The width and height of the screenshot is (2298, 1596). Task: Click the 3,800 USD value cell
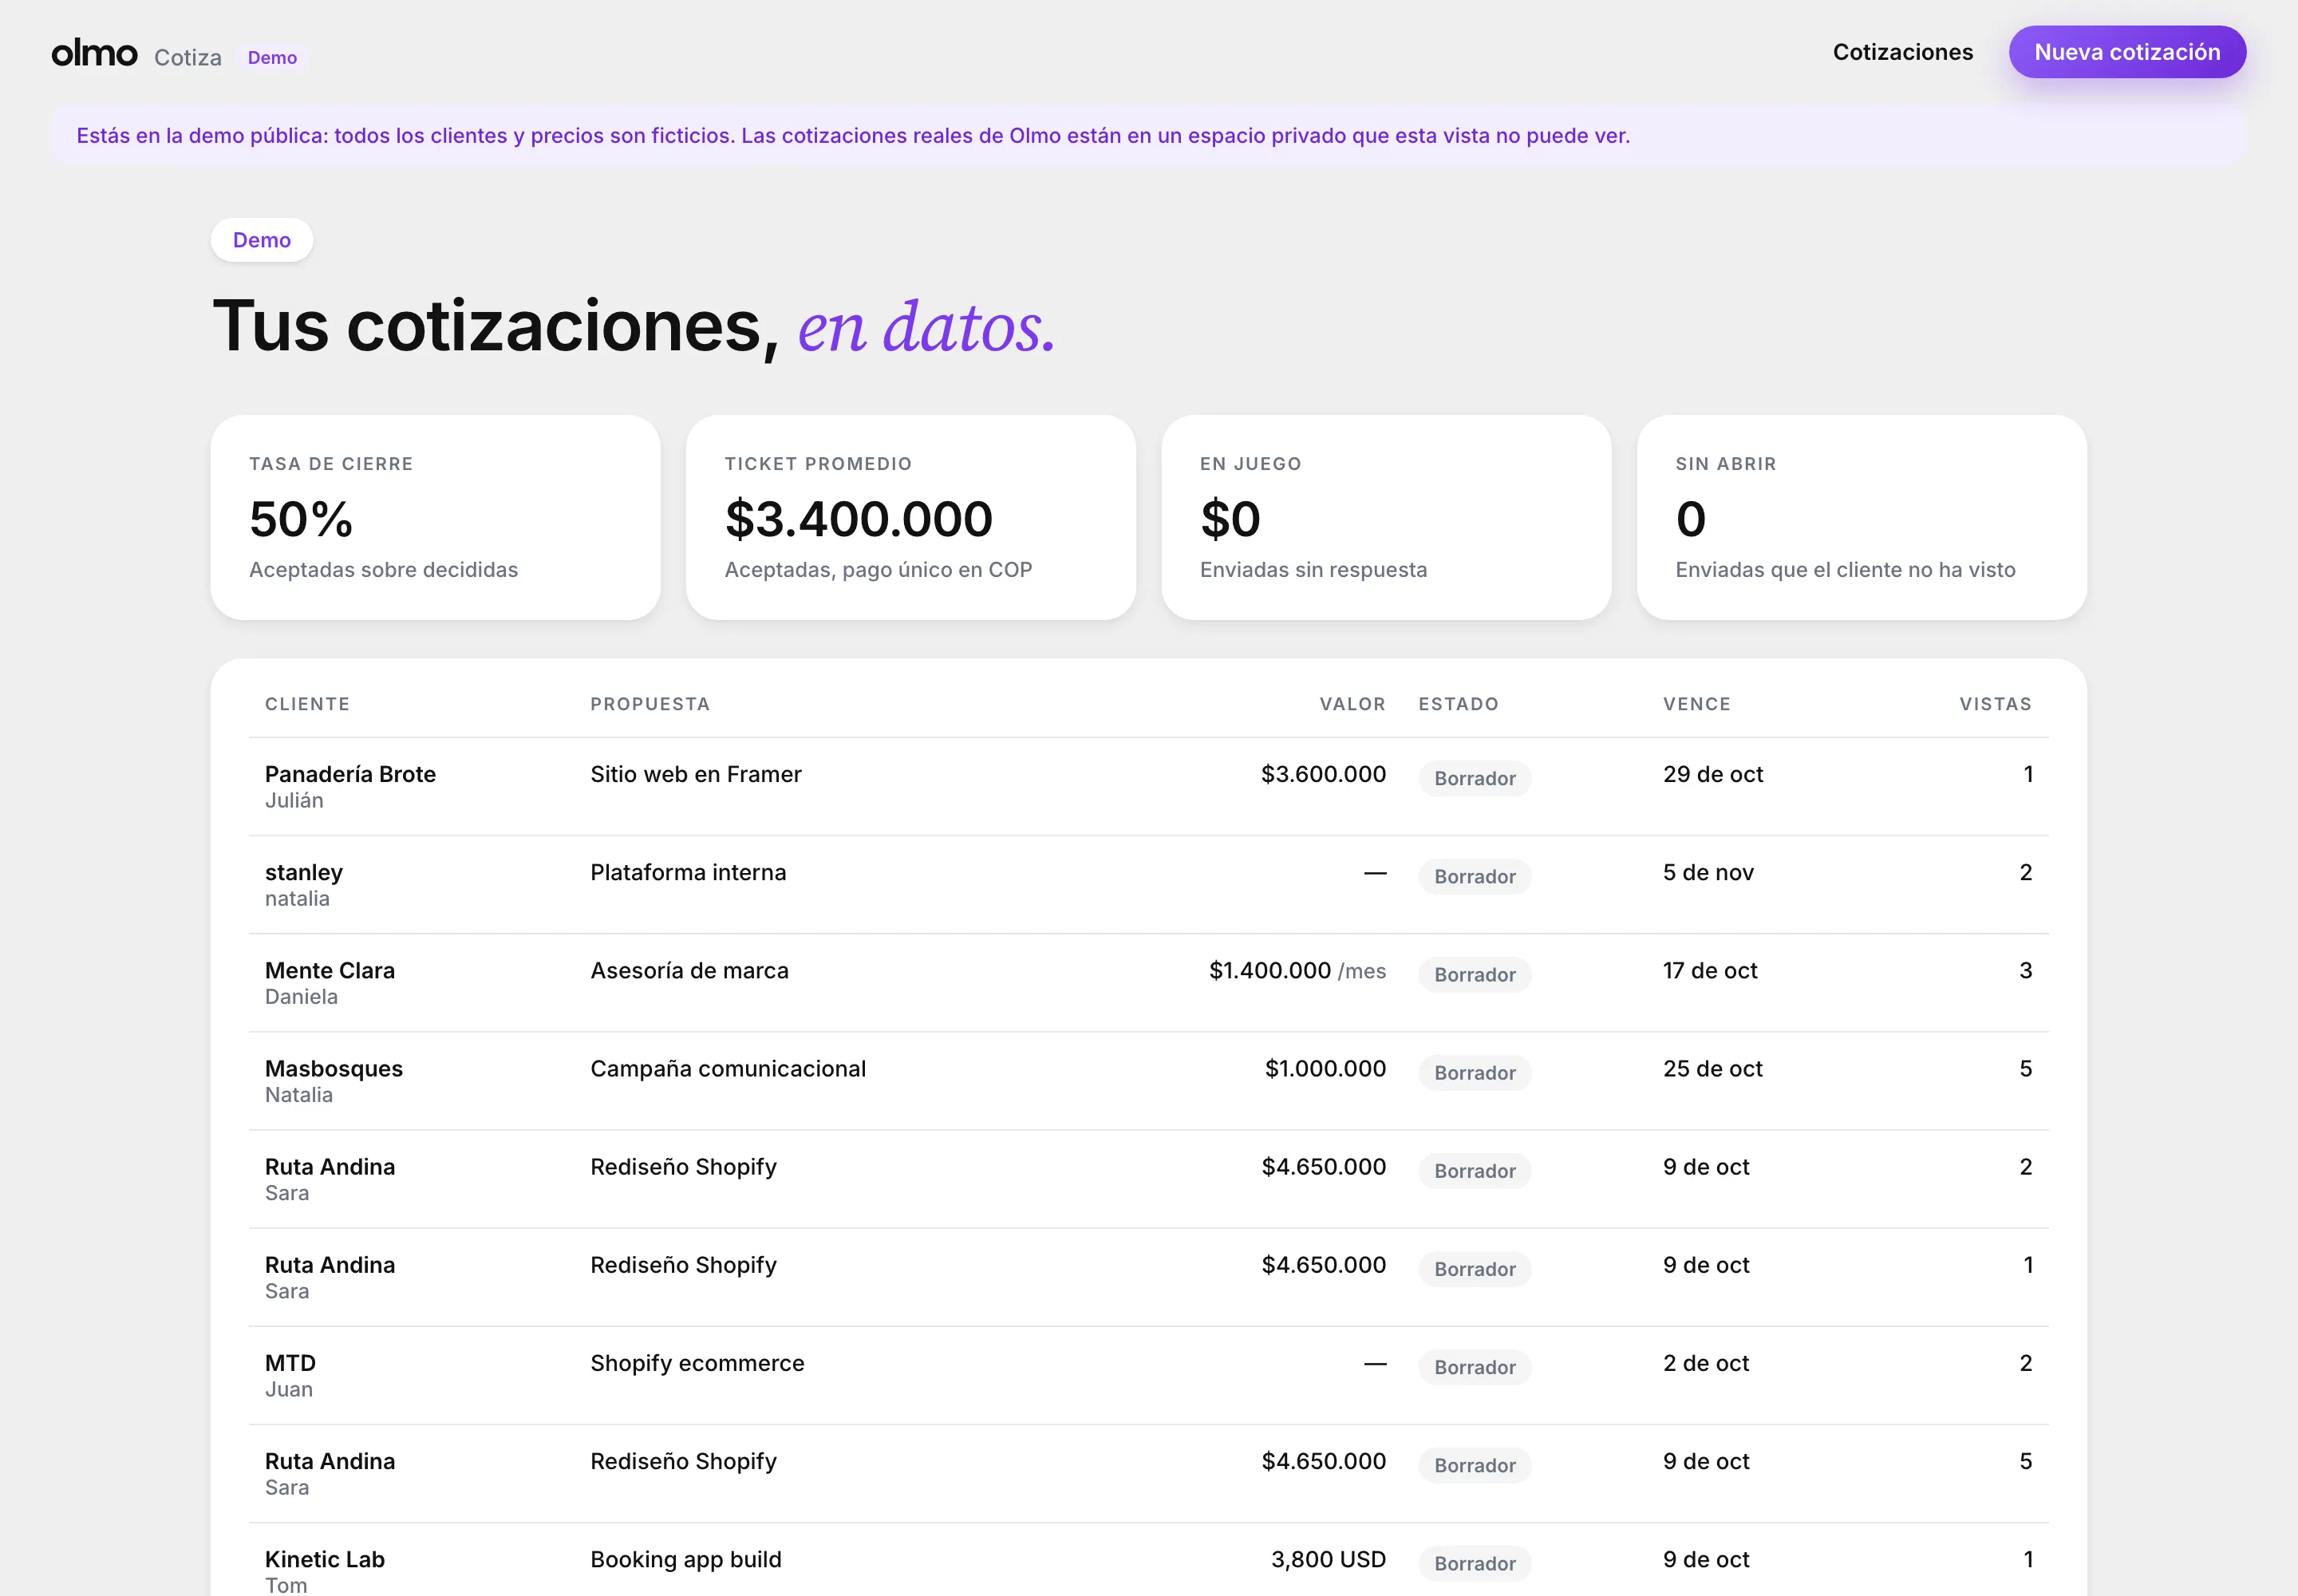pos(1328,1559)
